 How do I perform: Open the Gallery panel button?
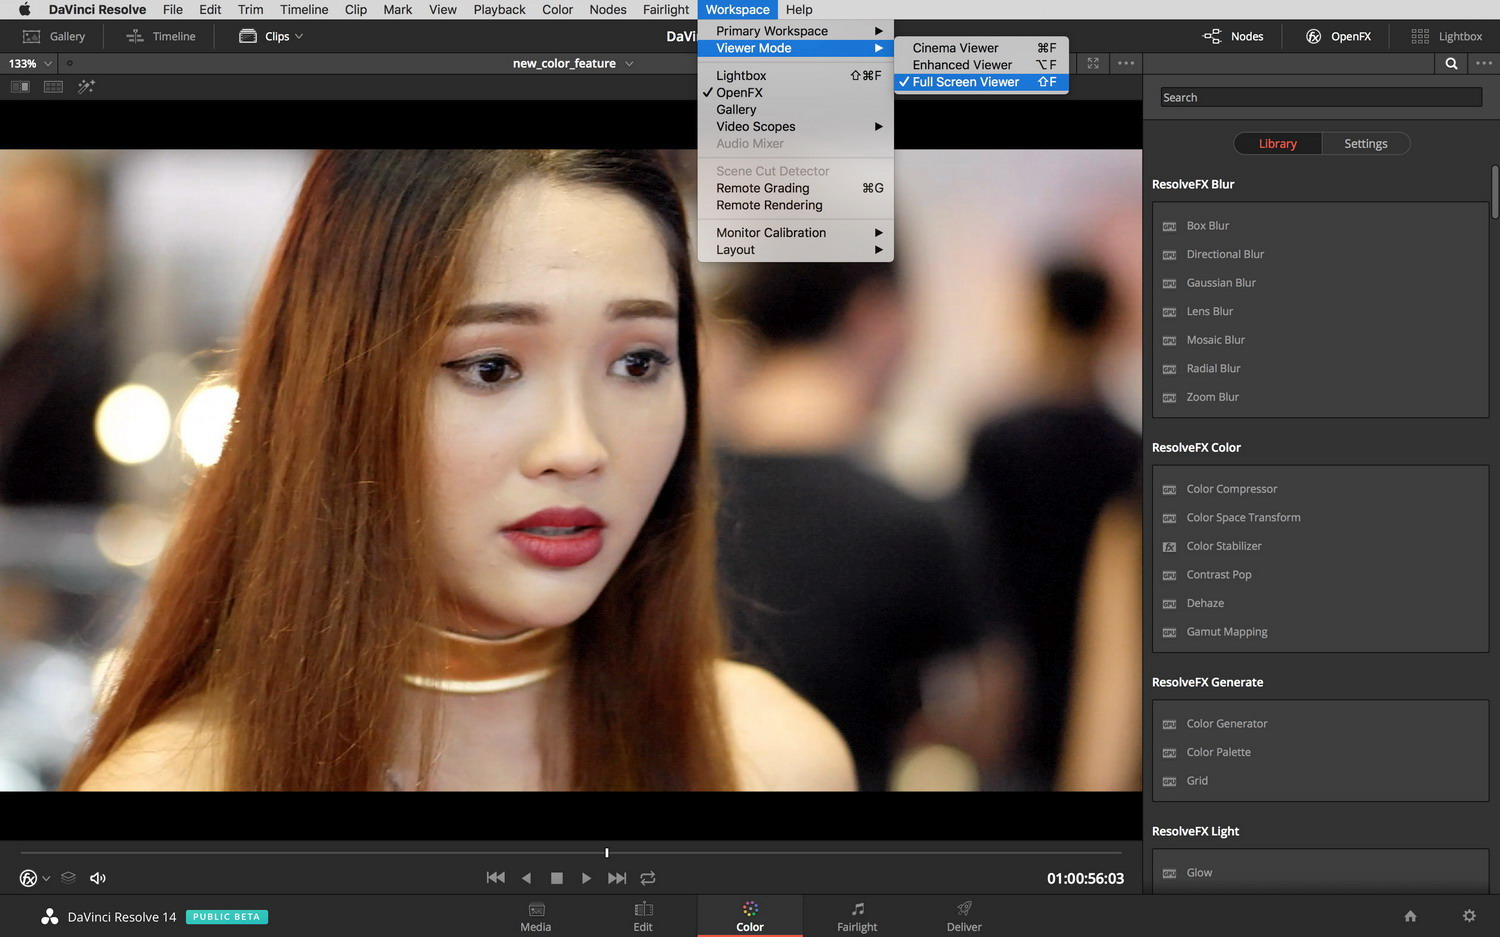coord(54,36)
